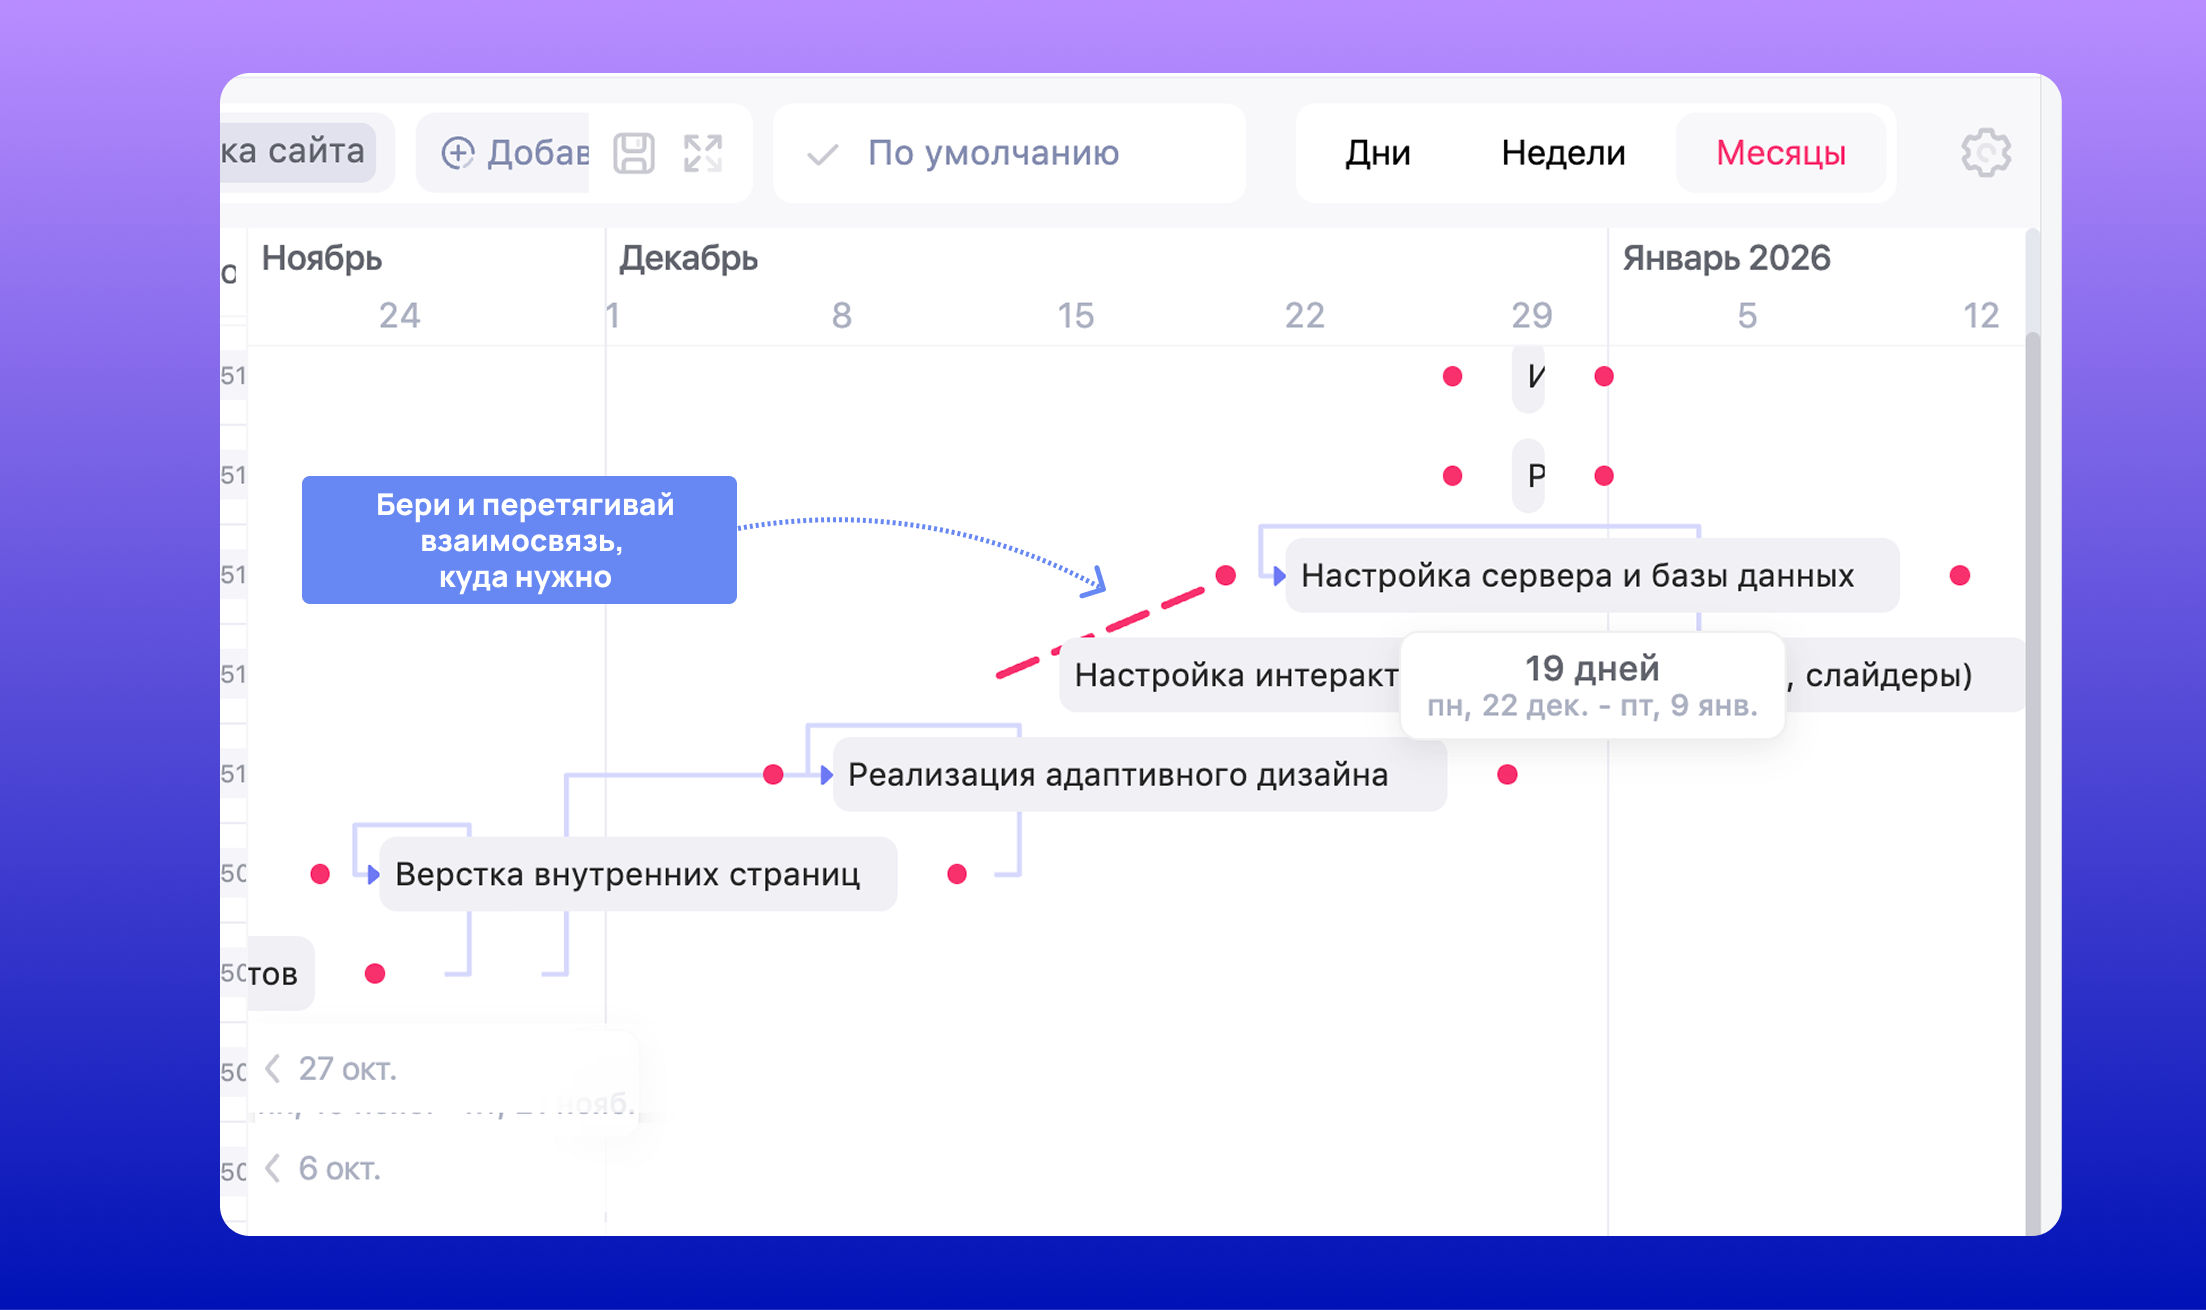Click chevron next to 6 окт.
Screen dimensions: 2206x1310
tap(273, 1168)
